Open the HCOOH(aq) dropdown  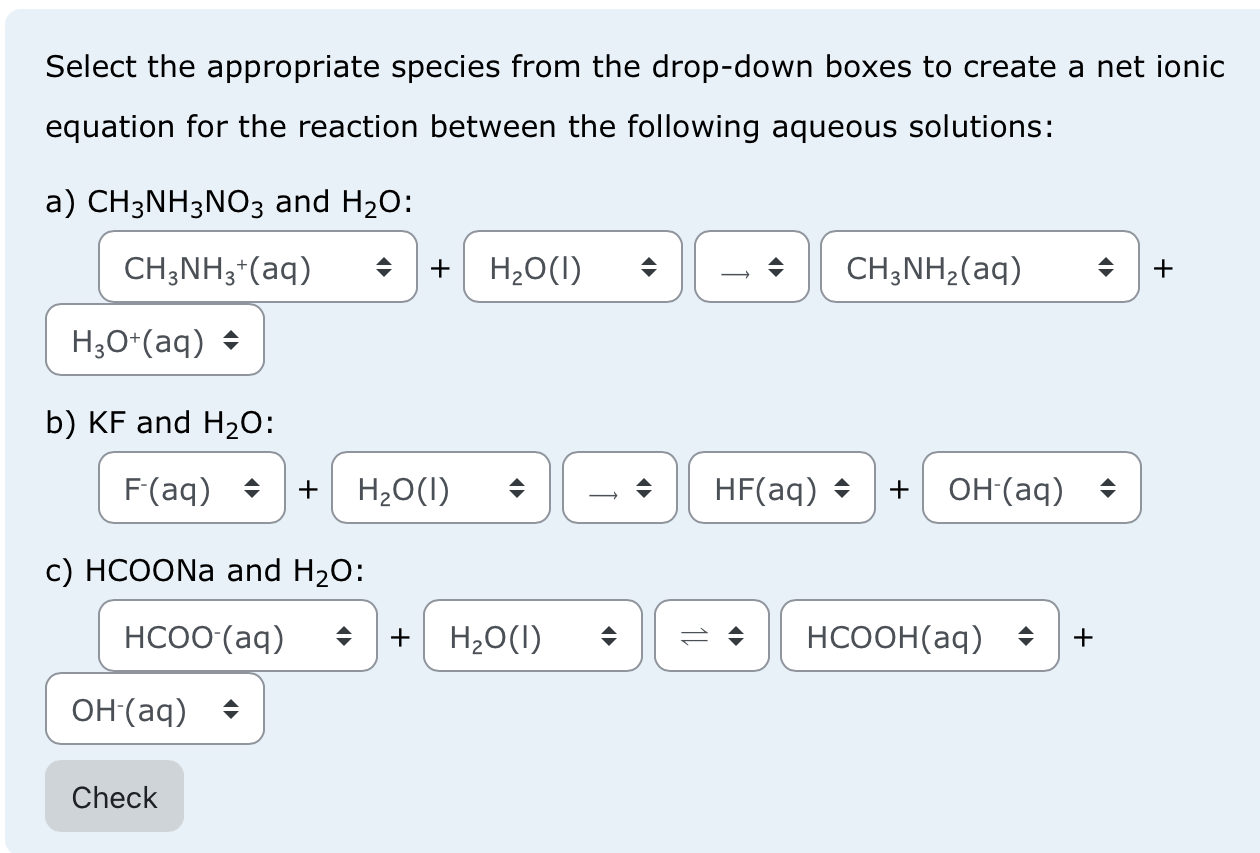pyautogui.click(x=919, y=636)
